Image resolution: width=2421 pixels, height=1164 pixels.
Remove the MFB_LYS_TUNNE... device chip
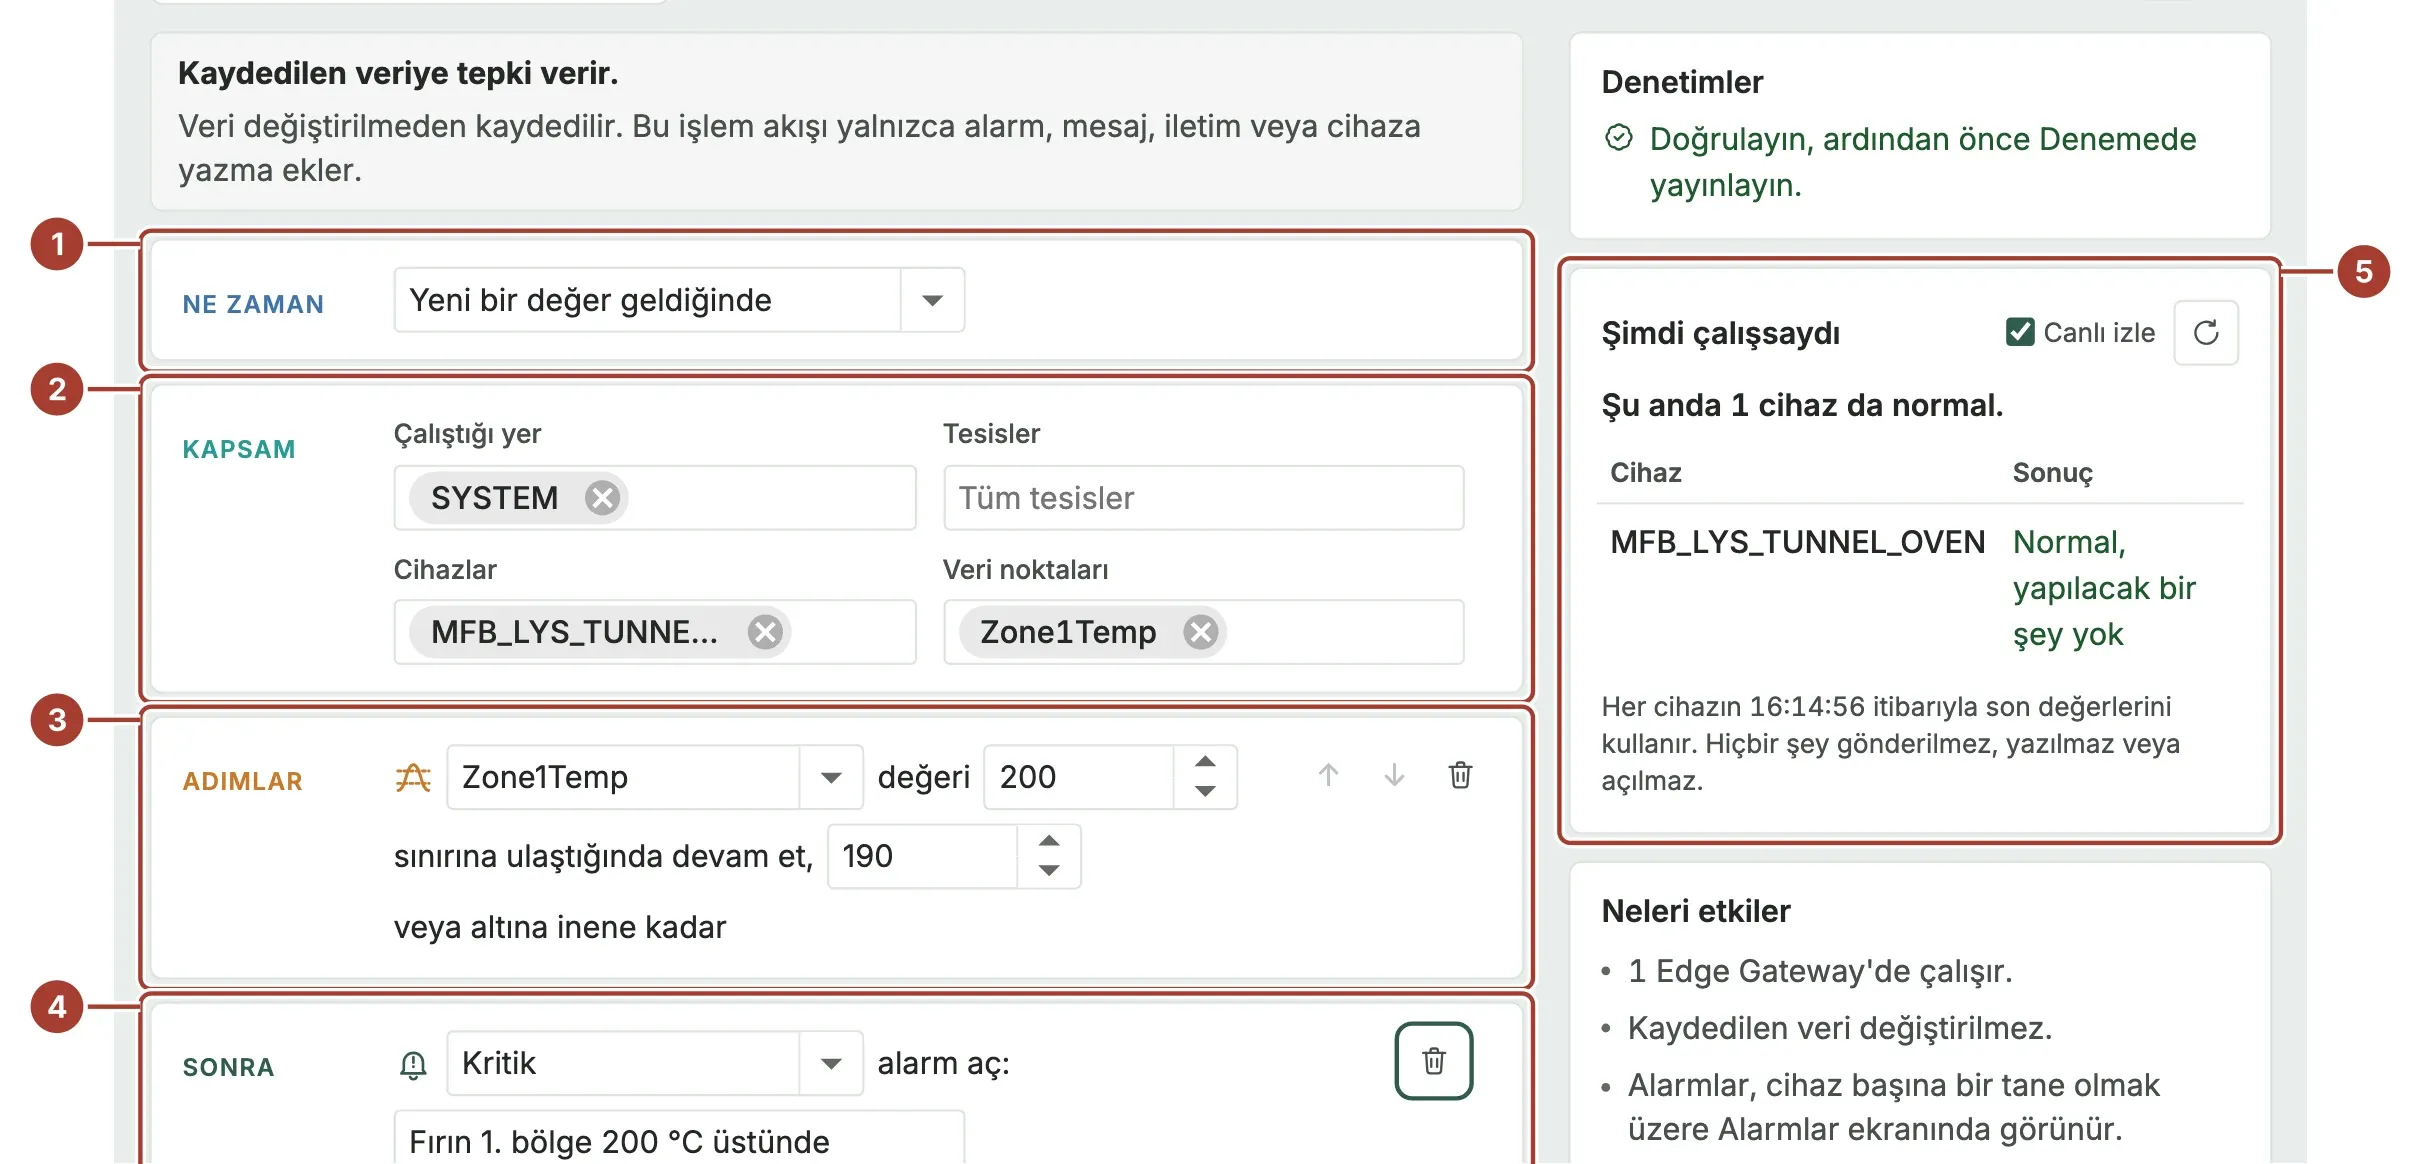pyautogui.click(x=765, y=632)
